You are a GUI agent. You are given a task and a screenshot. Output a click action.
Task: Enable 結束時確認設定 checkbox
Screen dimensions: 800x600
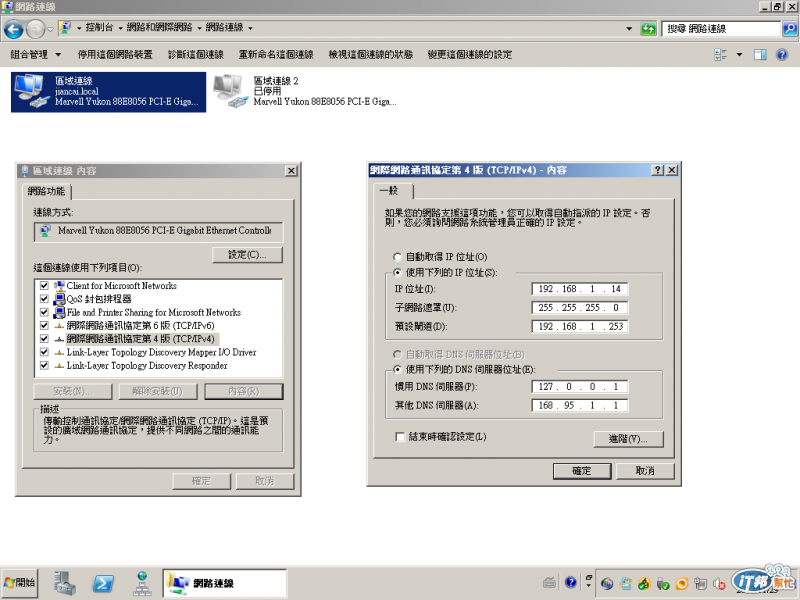(400, 437)
